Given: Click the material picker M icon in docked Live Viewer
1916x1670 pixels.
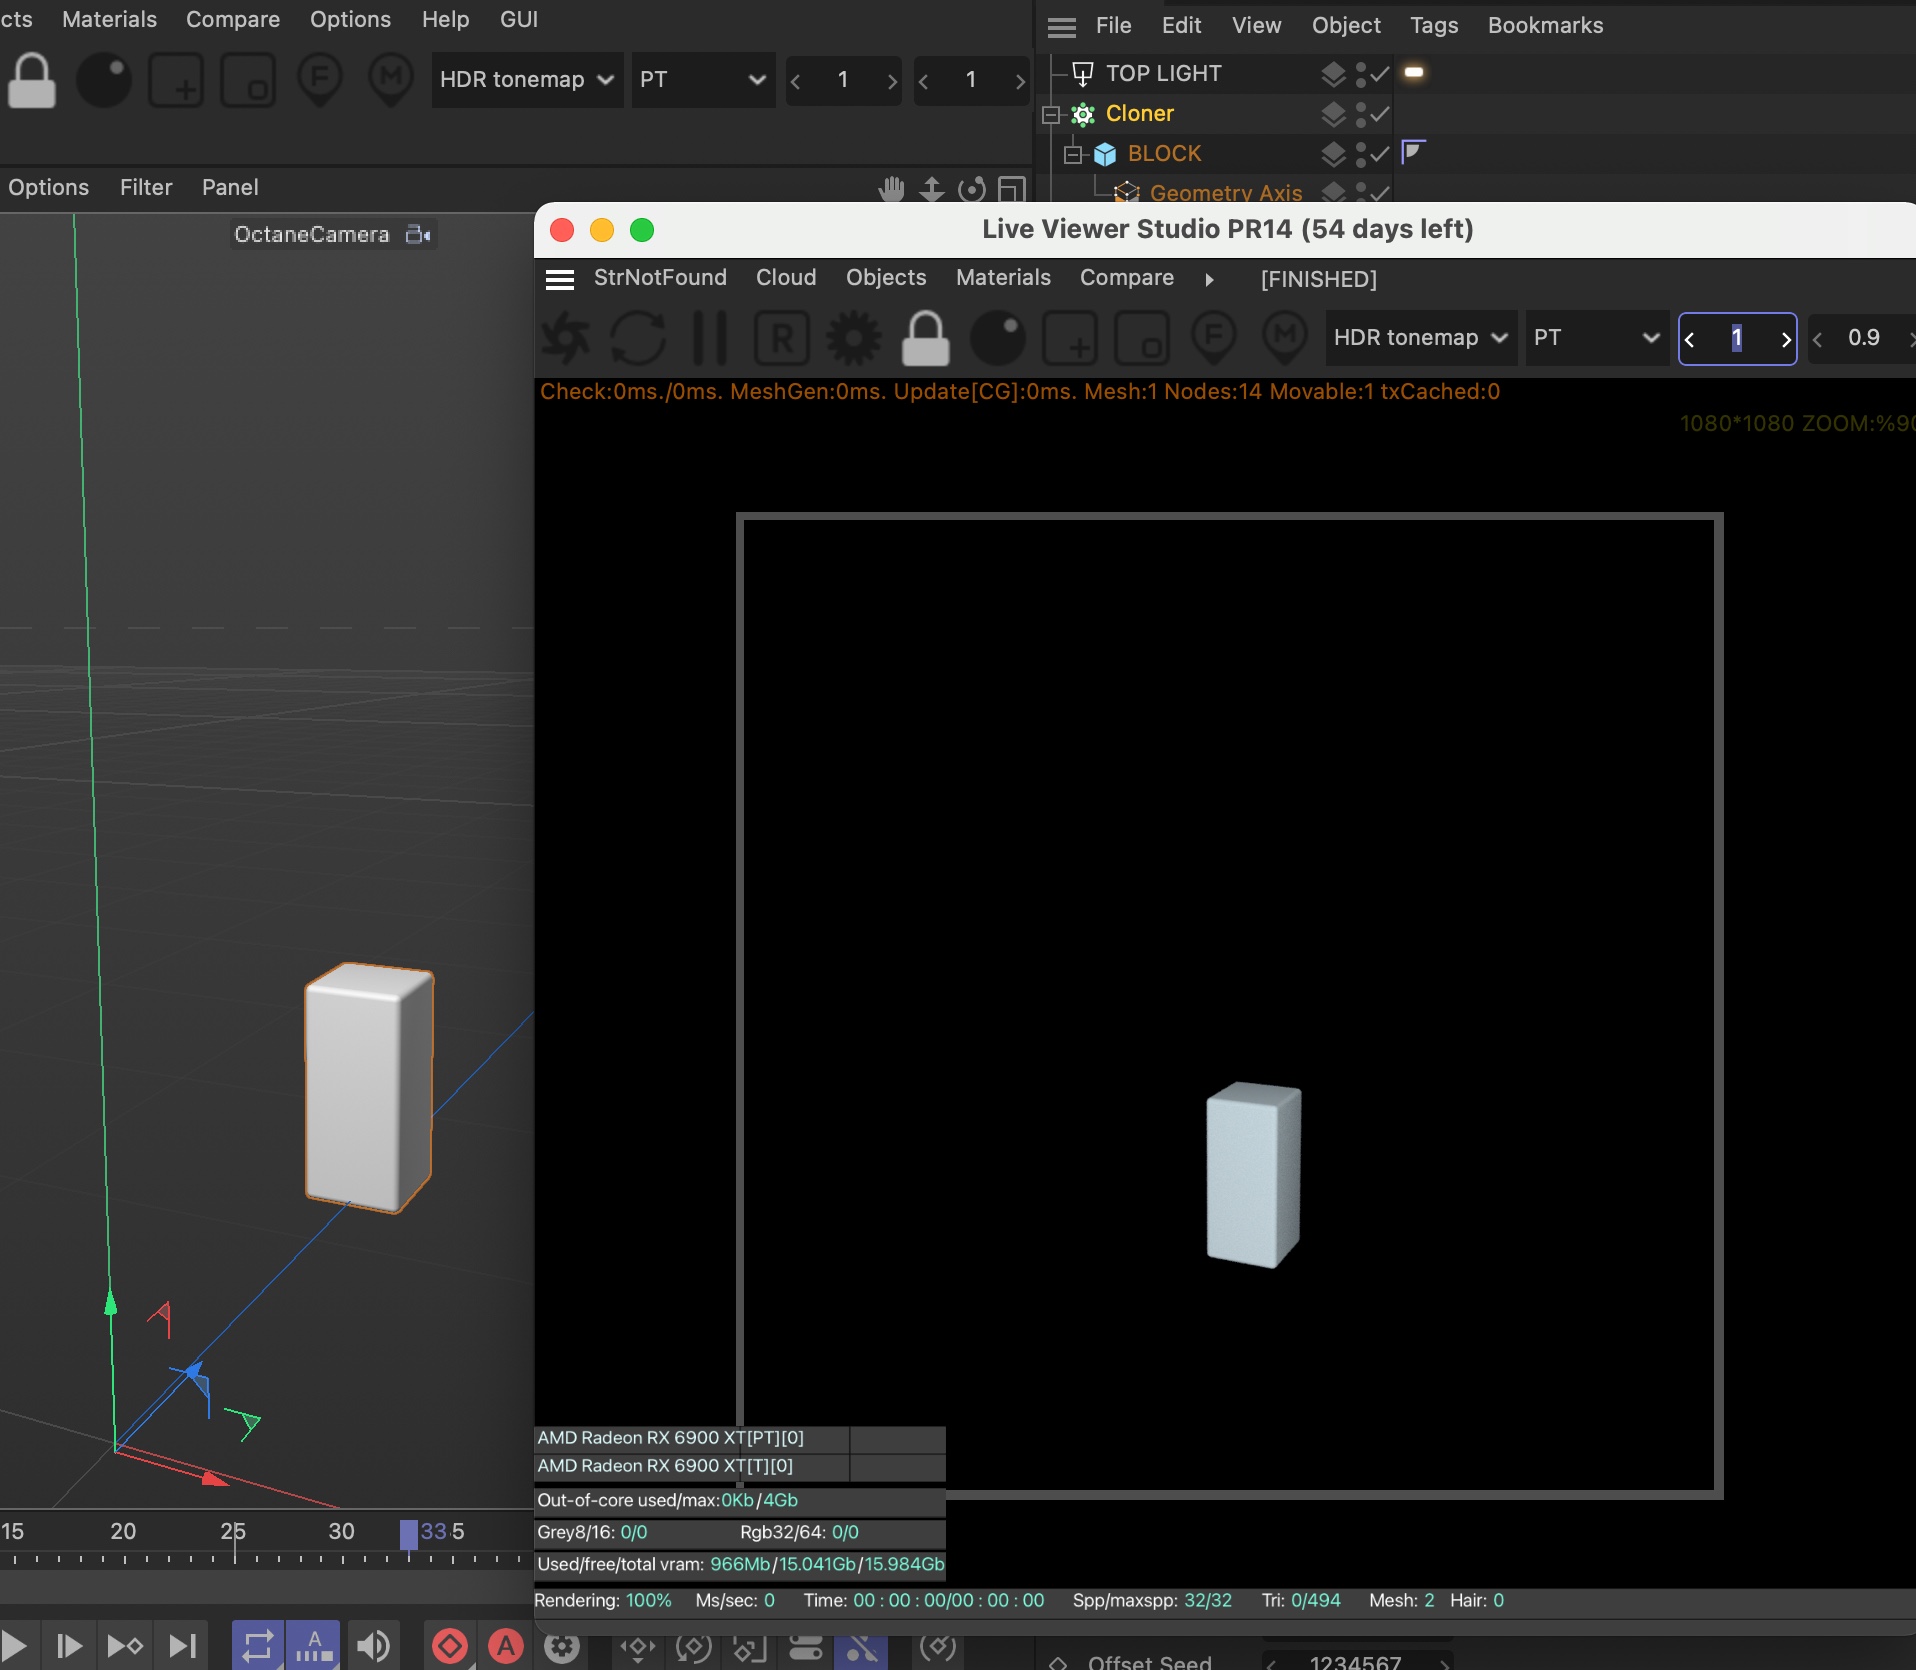Looking at the screenshot, I should pos(392,80).
